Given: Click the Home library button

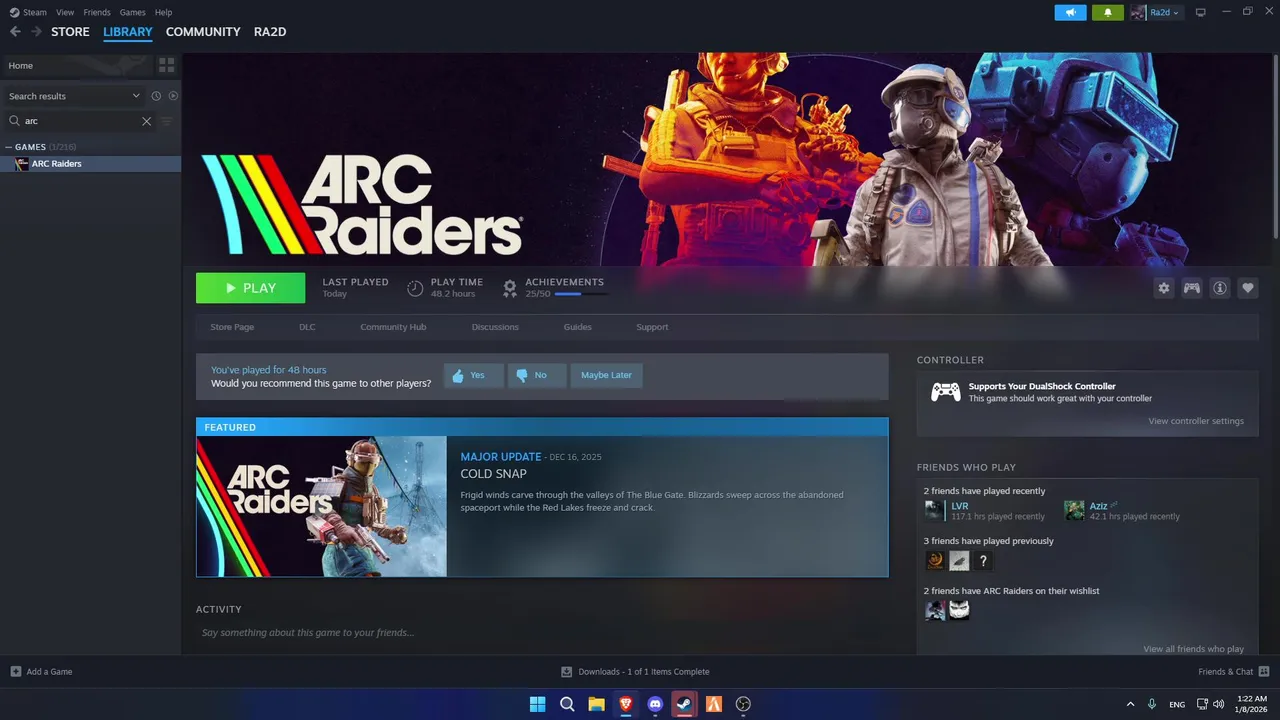Looking at the screenshot, I should (x=76, y=65).
